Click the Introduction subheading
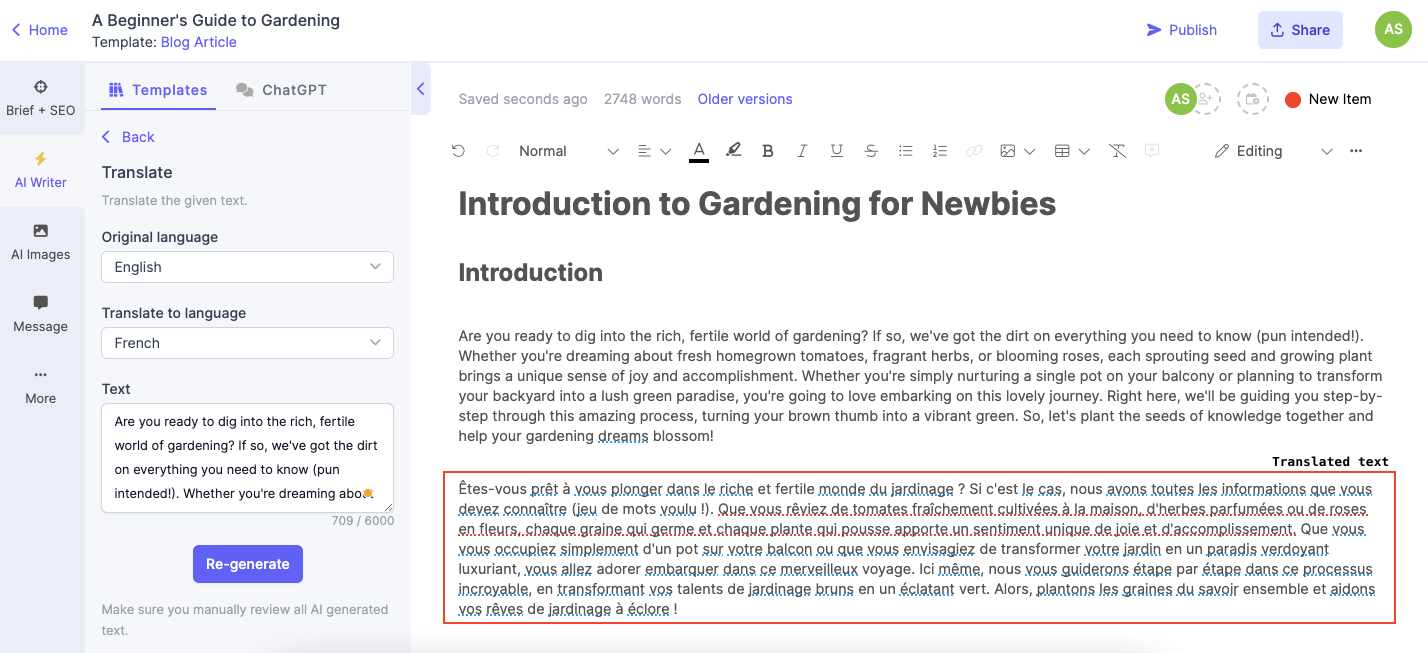The width and height of the screenshot is (1428, 653). pos(530,273)
